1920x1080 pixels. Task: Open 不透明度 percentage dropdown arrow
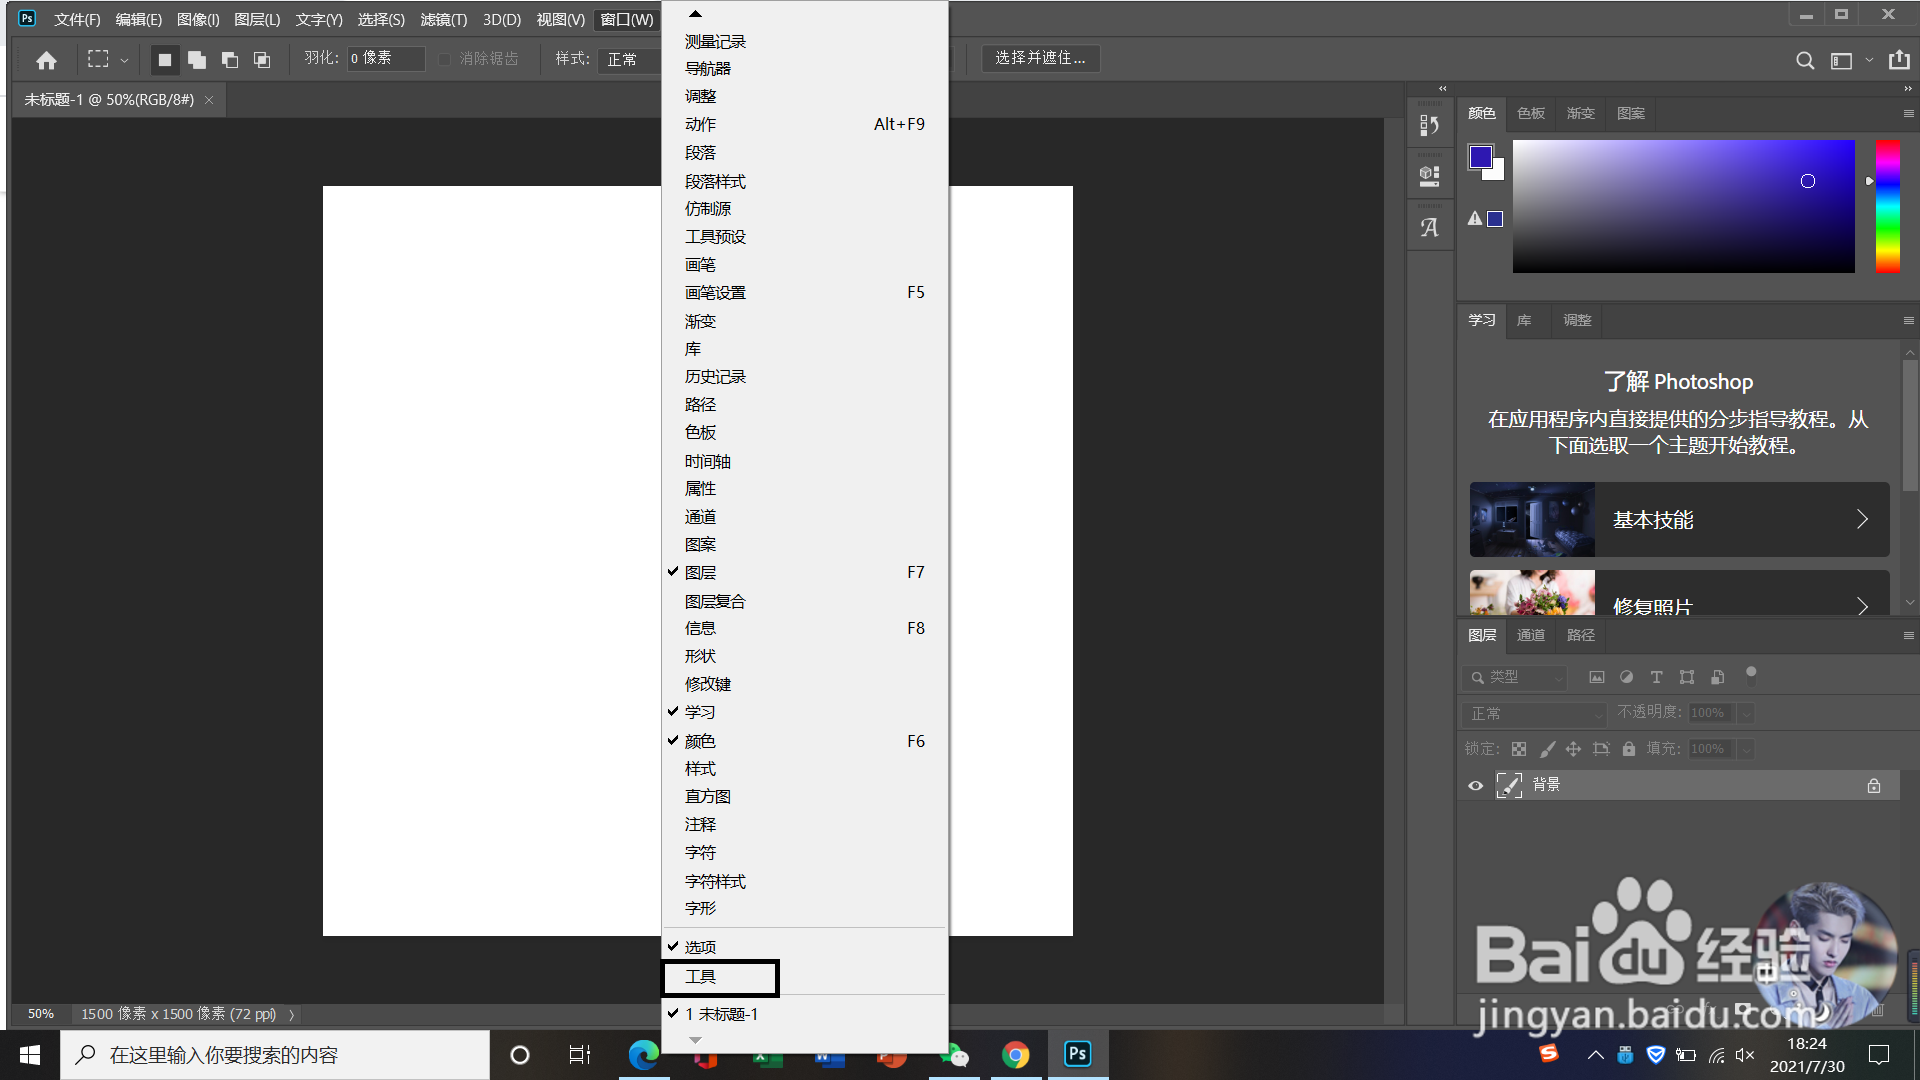click(x=1746, y=713)
